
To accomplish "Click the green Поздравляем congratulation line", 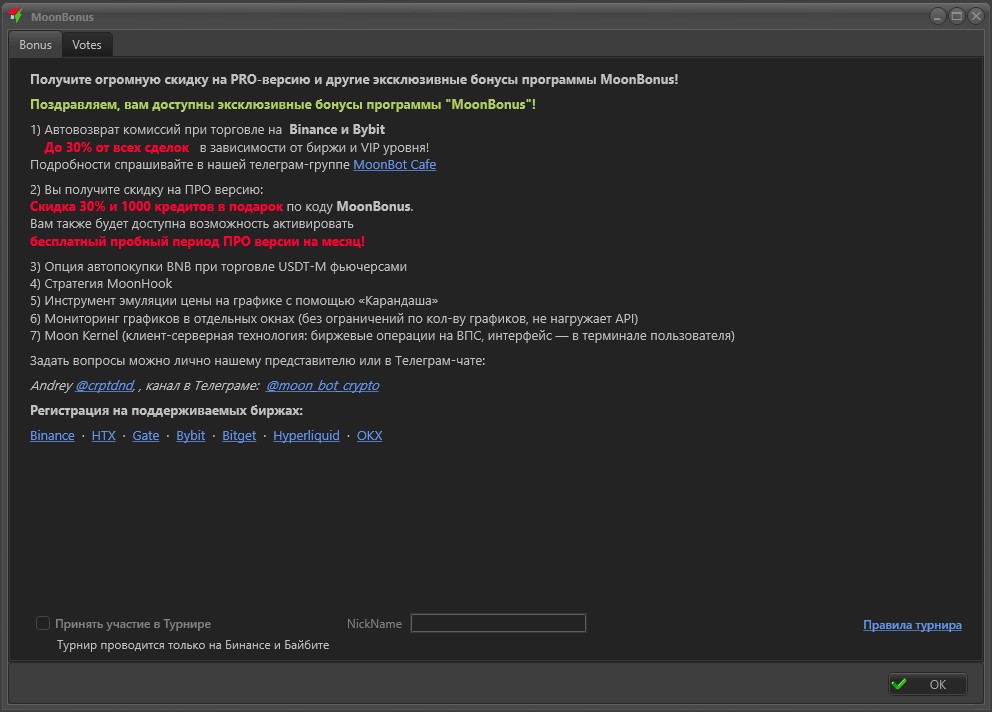I will tap(283, 104).
